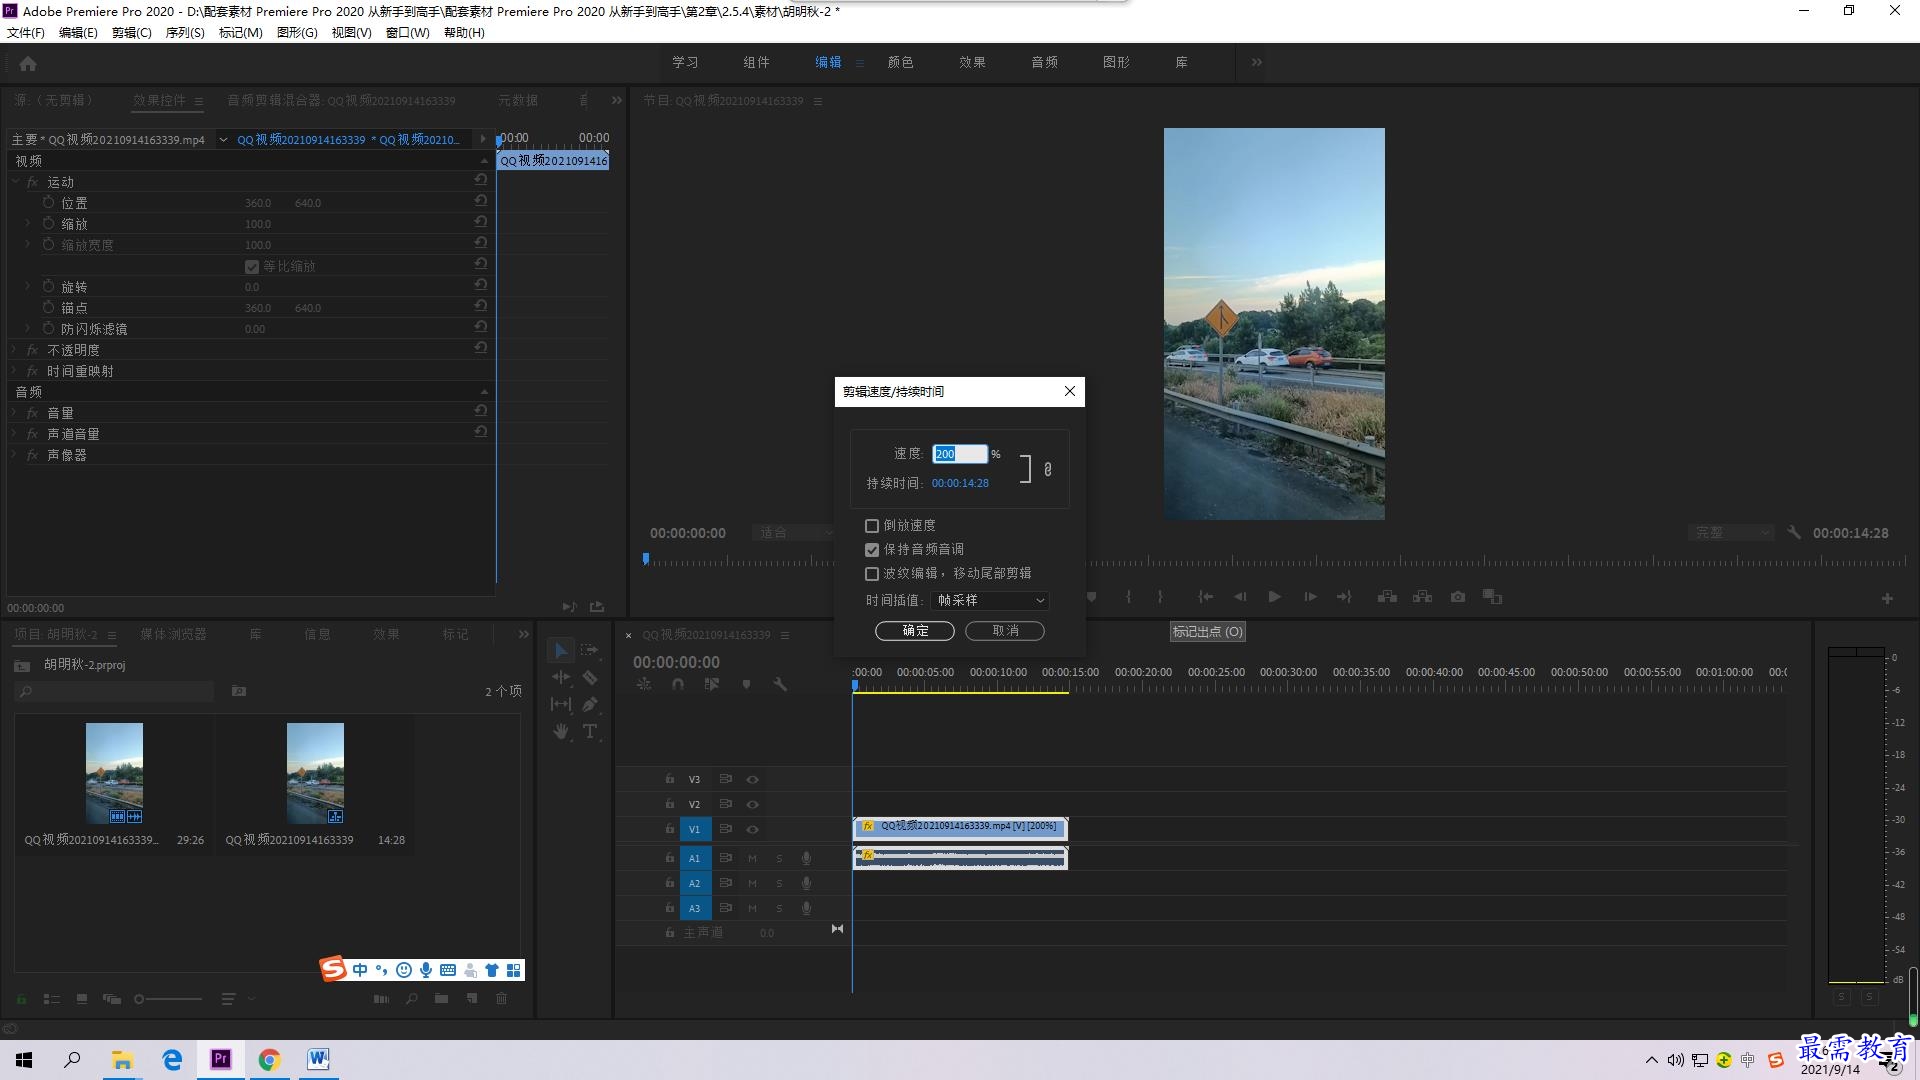
Task: Expand the Opacity effect group
Action: pyautogui.click(x=14, y=350)
